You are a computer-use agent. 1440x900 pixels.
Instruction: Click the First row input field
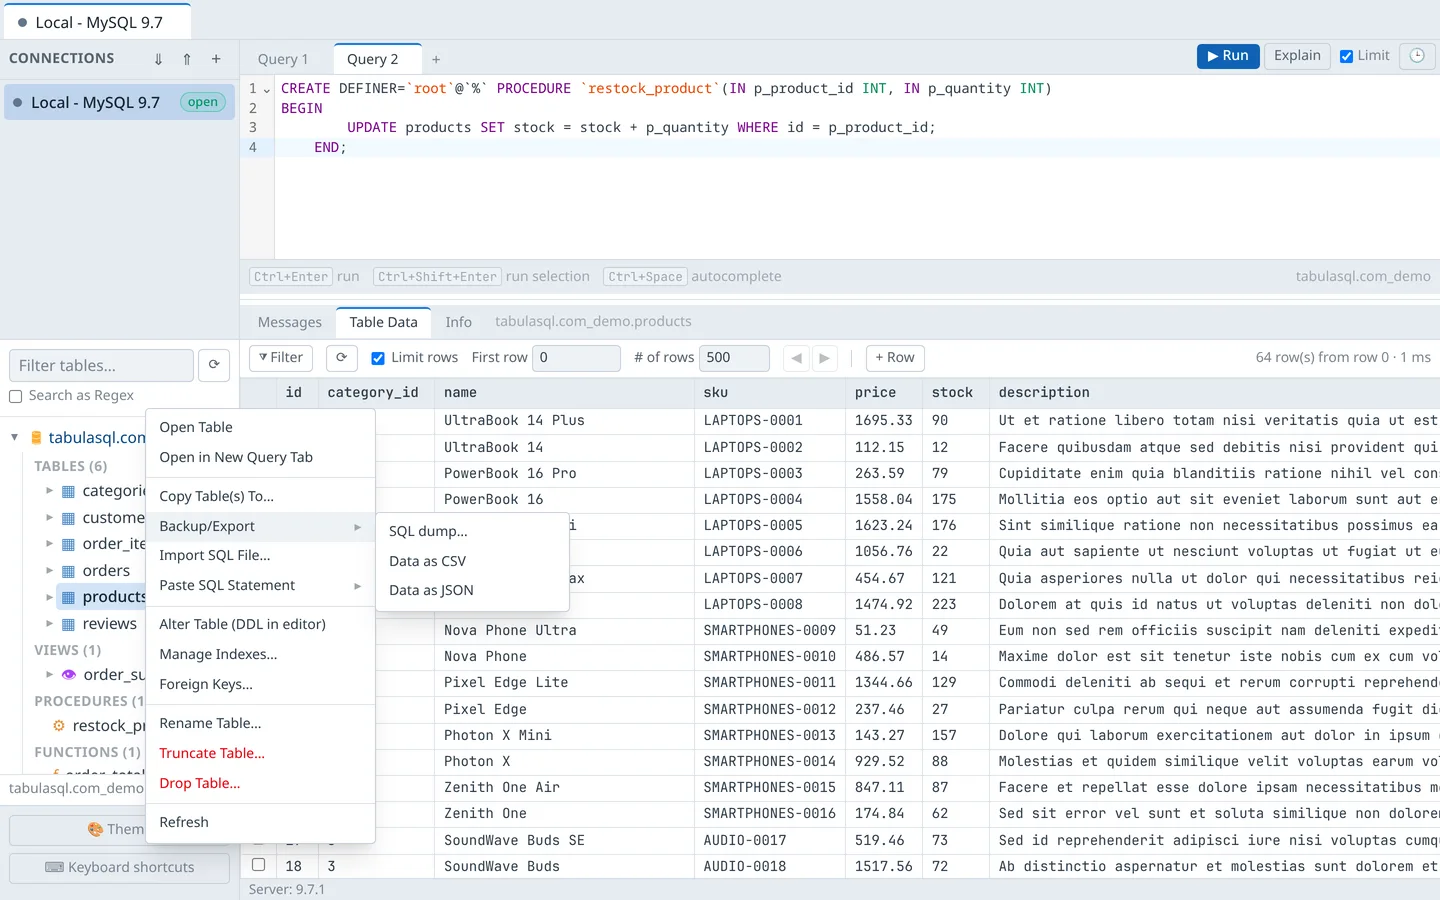(576, 358)
